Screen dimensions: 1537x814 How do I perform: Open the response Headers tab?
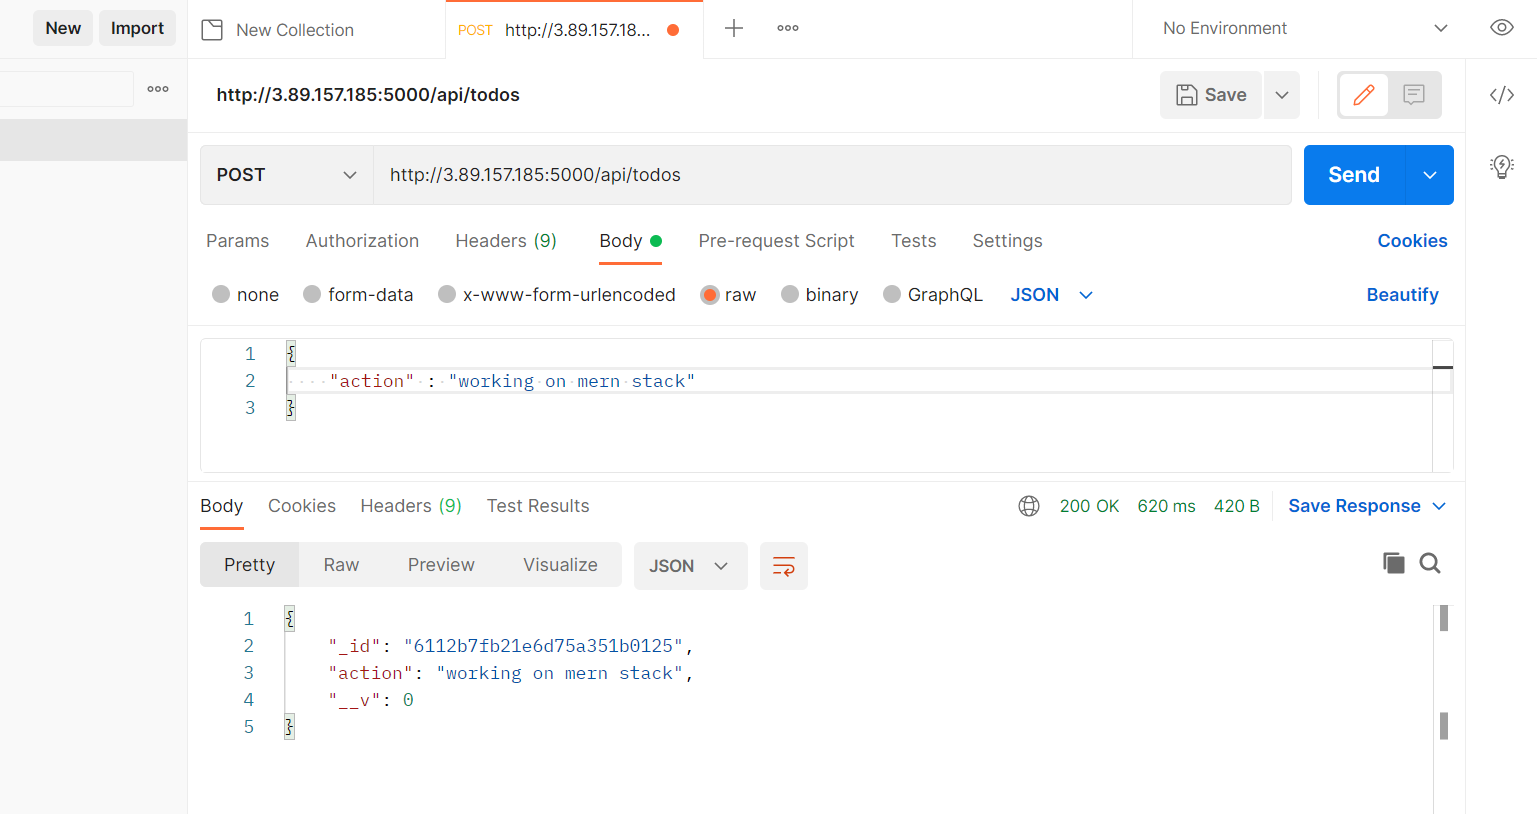410,506
